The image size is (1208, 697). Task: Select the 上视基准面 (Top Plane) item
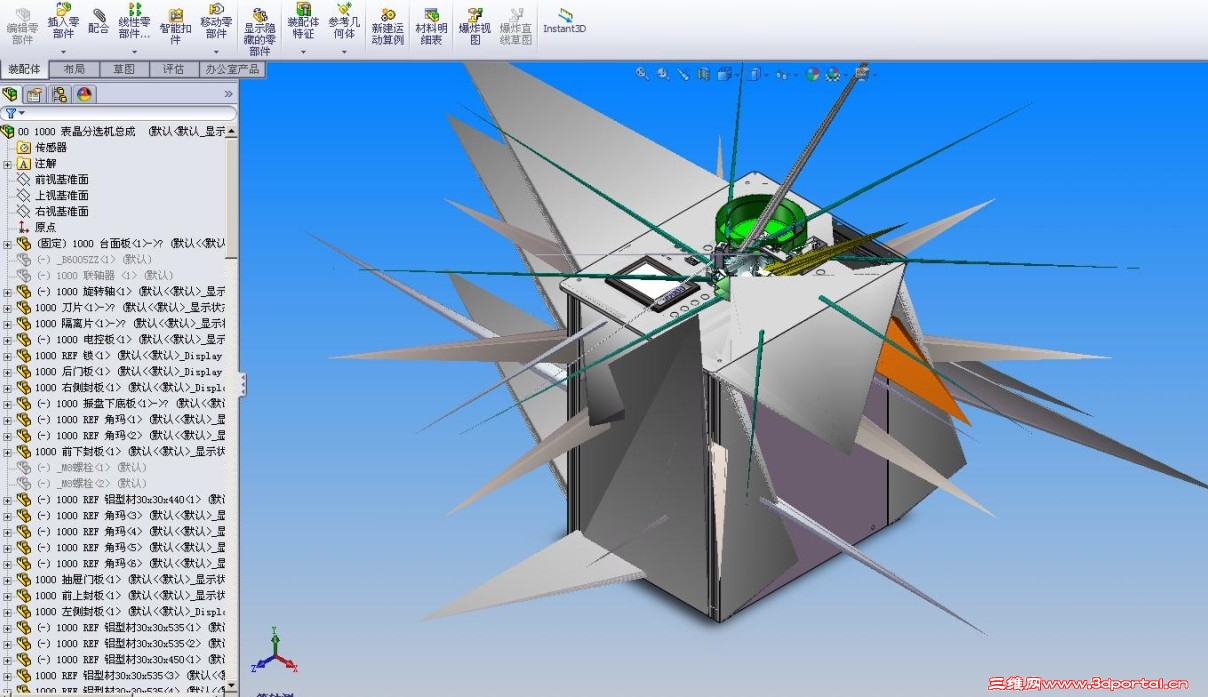point(52,195)
